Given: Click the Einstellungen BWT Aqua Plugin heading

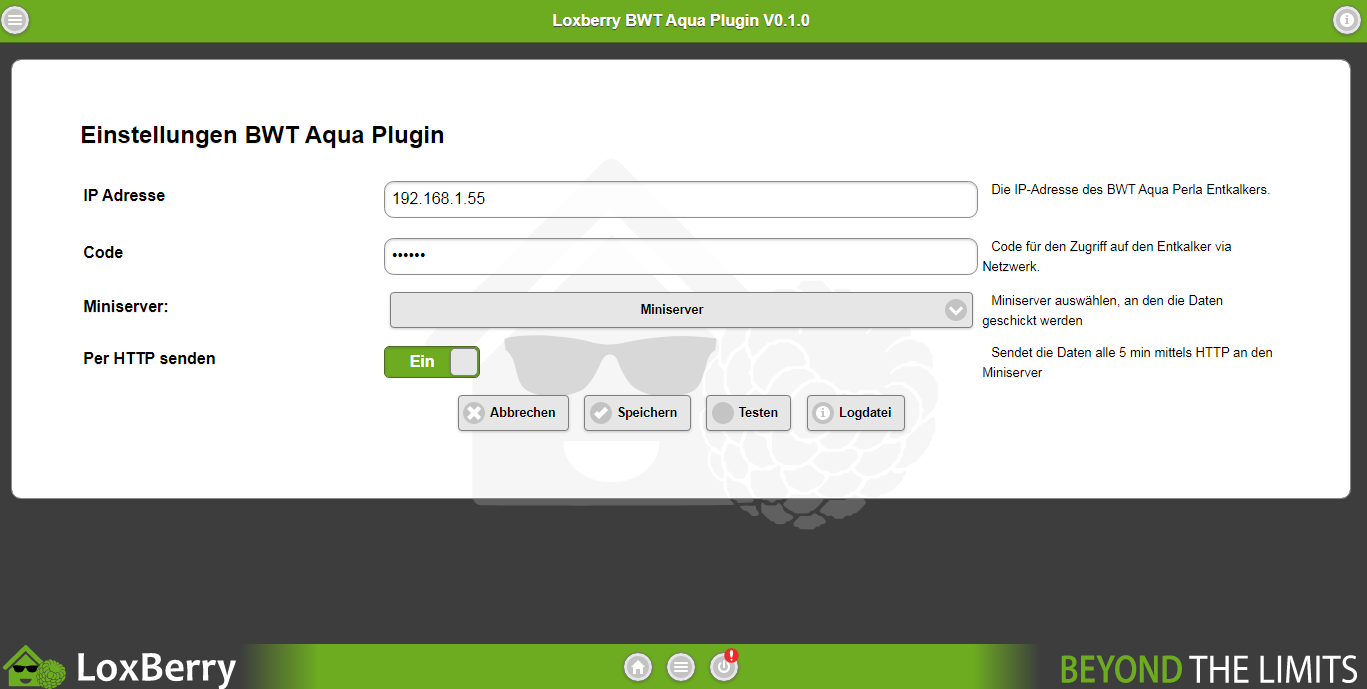Looking at the screenshot, I should point(262,135).
